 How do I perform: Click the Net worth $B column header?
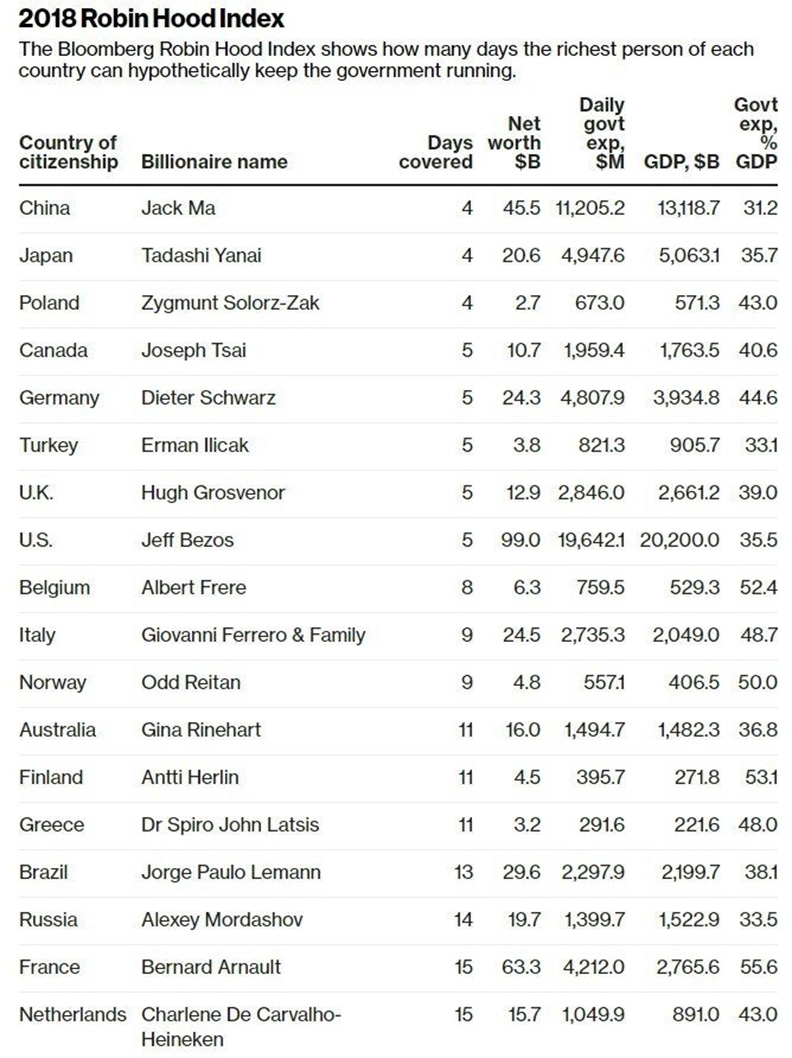(514, 142)
